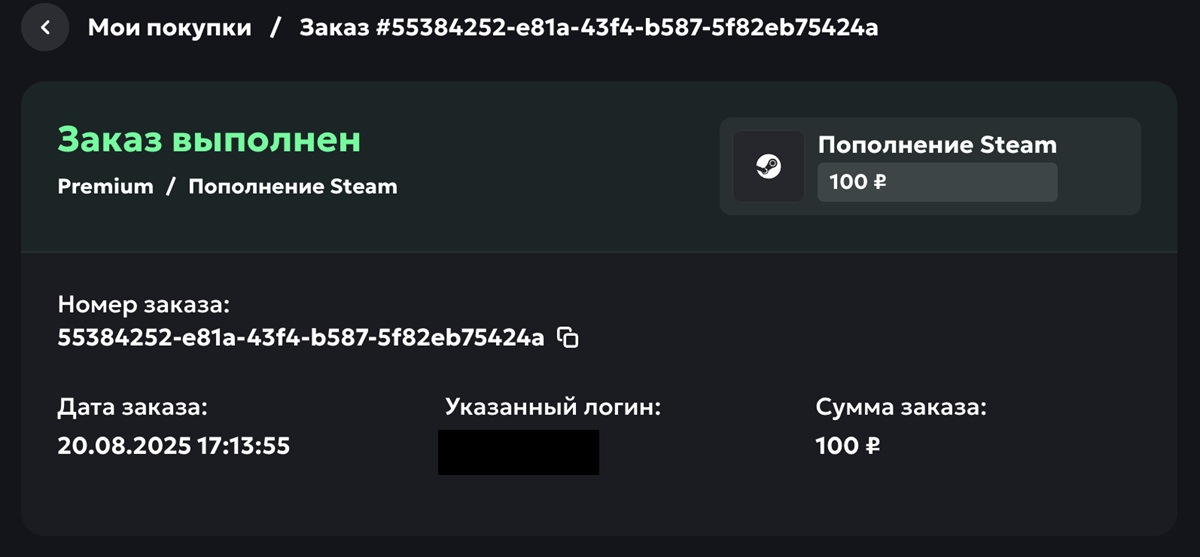
Task: Open the Premium category link
Action: click(106, 186)
